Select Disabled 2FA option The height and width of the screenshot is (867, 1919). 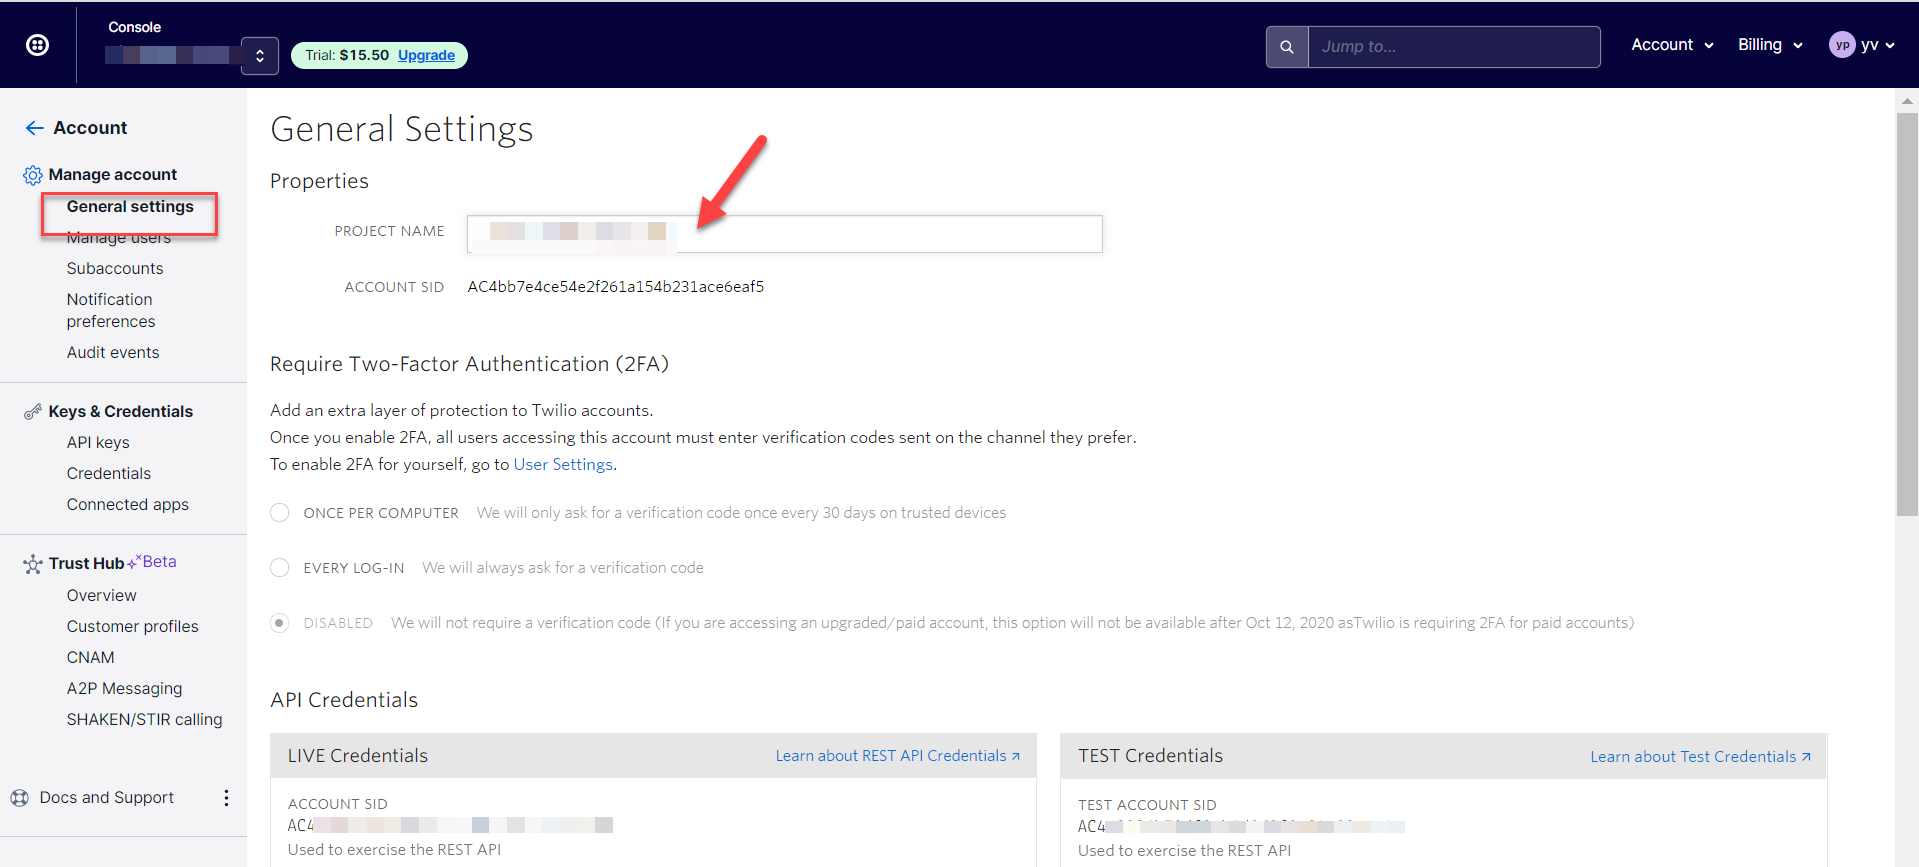(x=280, y=623)
